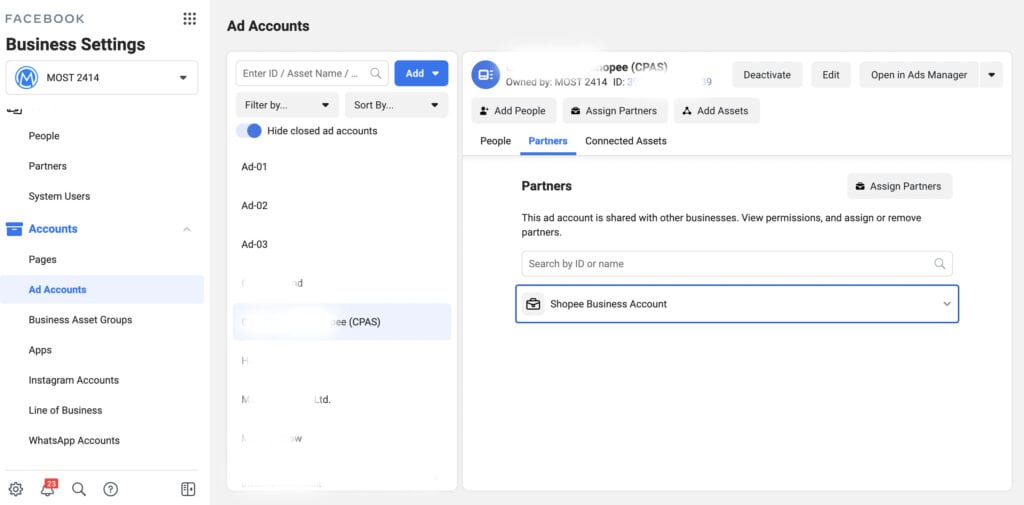Click the magnifier in the partners search field
The height and width of the screenshot is (505, 1024).
coord(939,264)
